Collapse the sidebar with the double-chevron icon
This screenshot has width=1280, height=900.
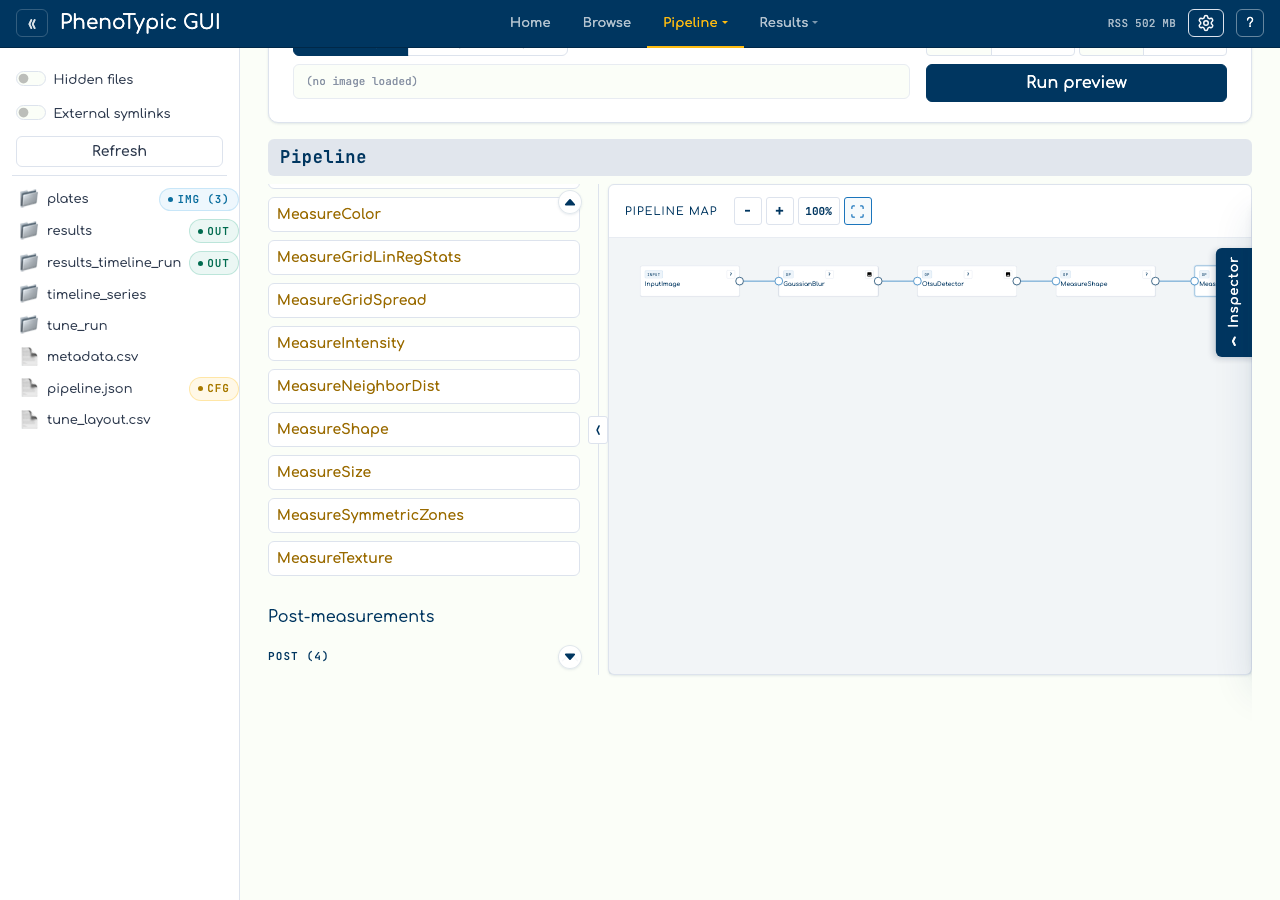tap(32, 23)
